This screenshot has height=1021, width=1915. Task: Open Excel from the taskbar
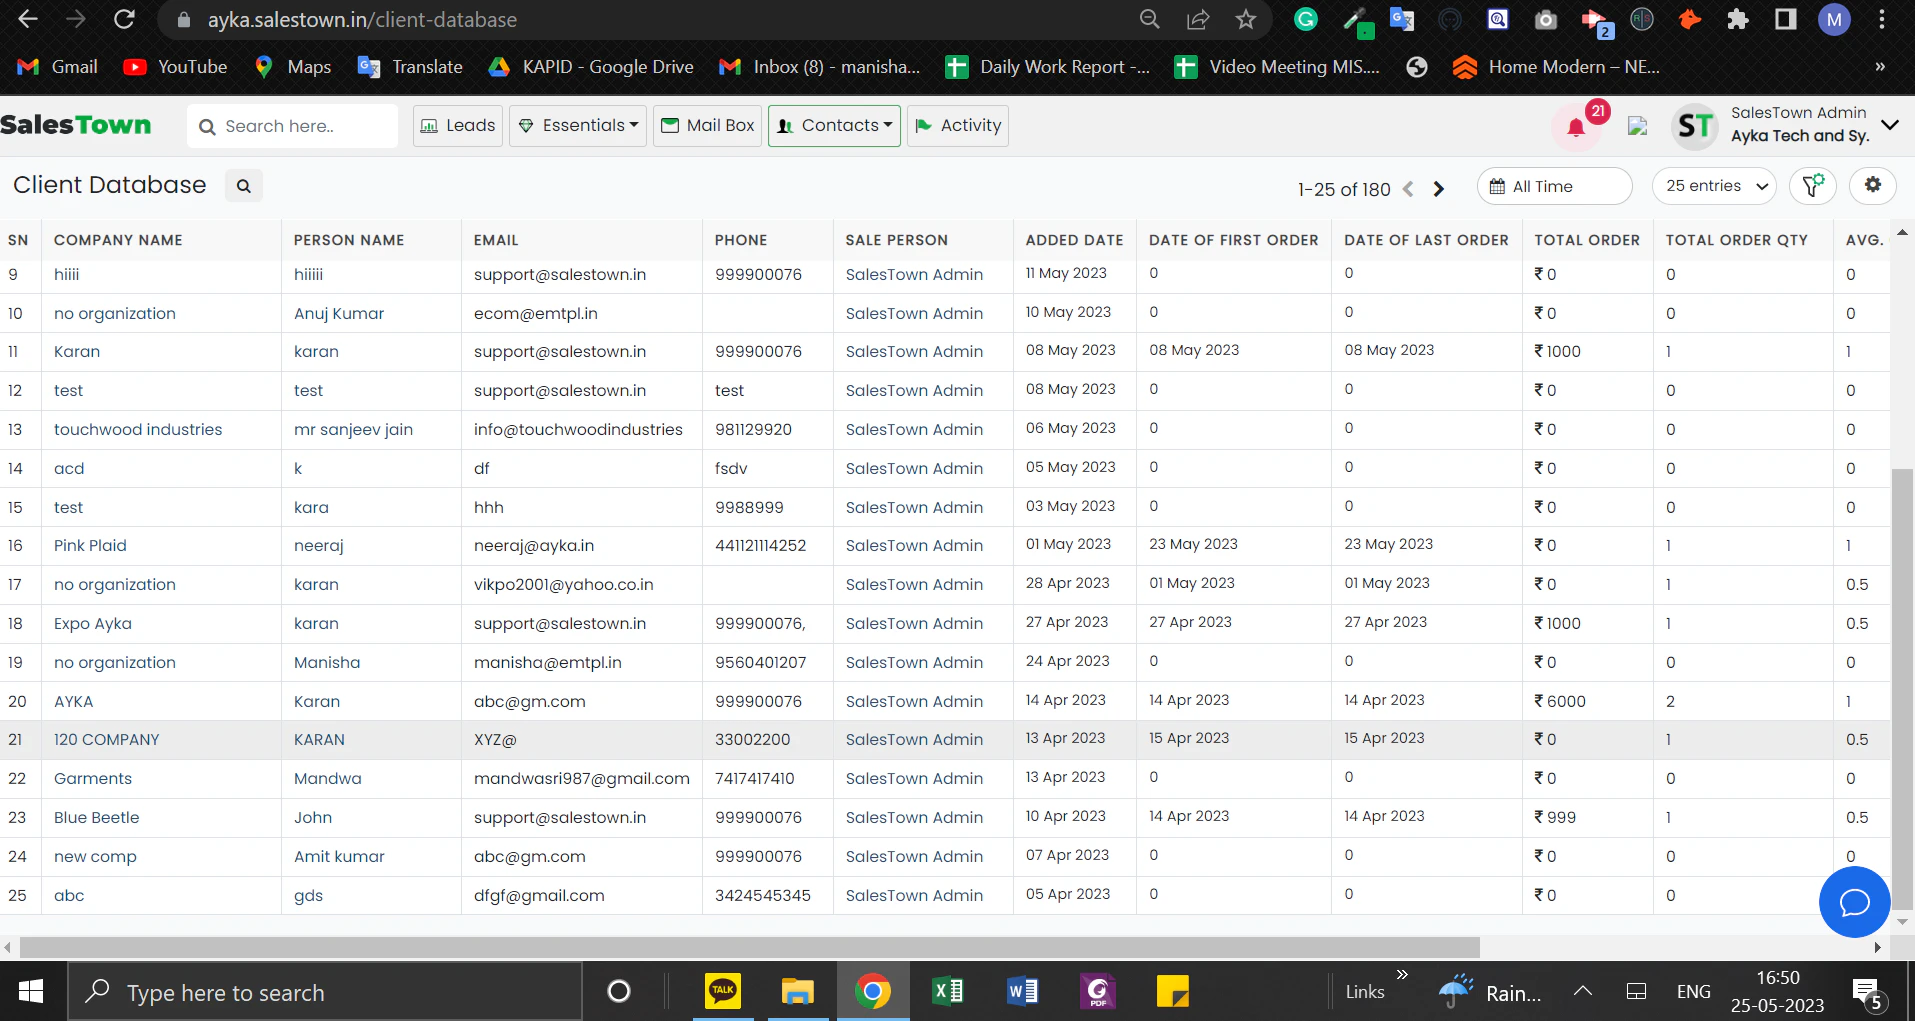(x=947, y=991)
